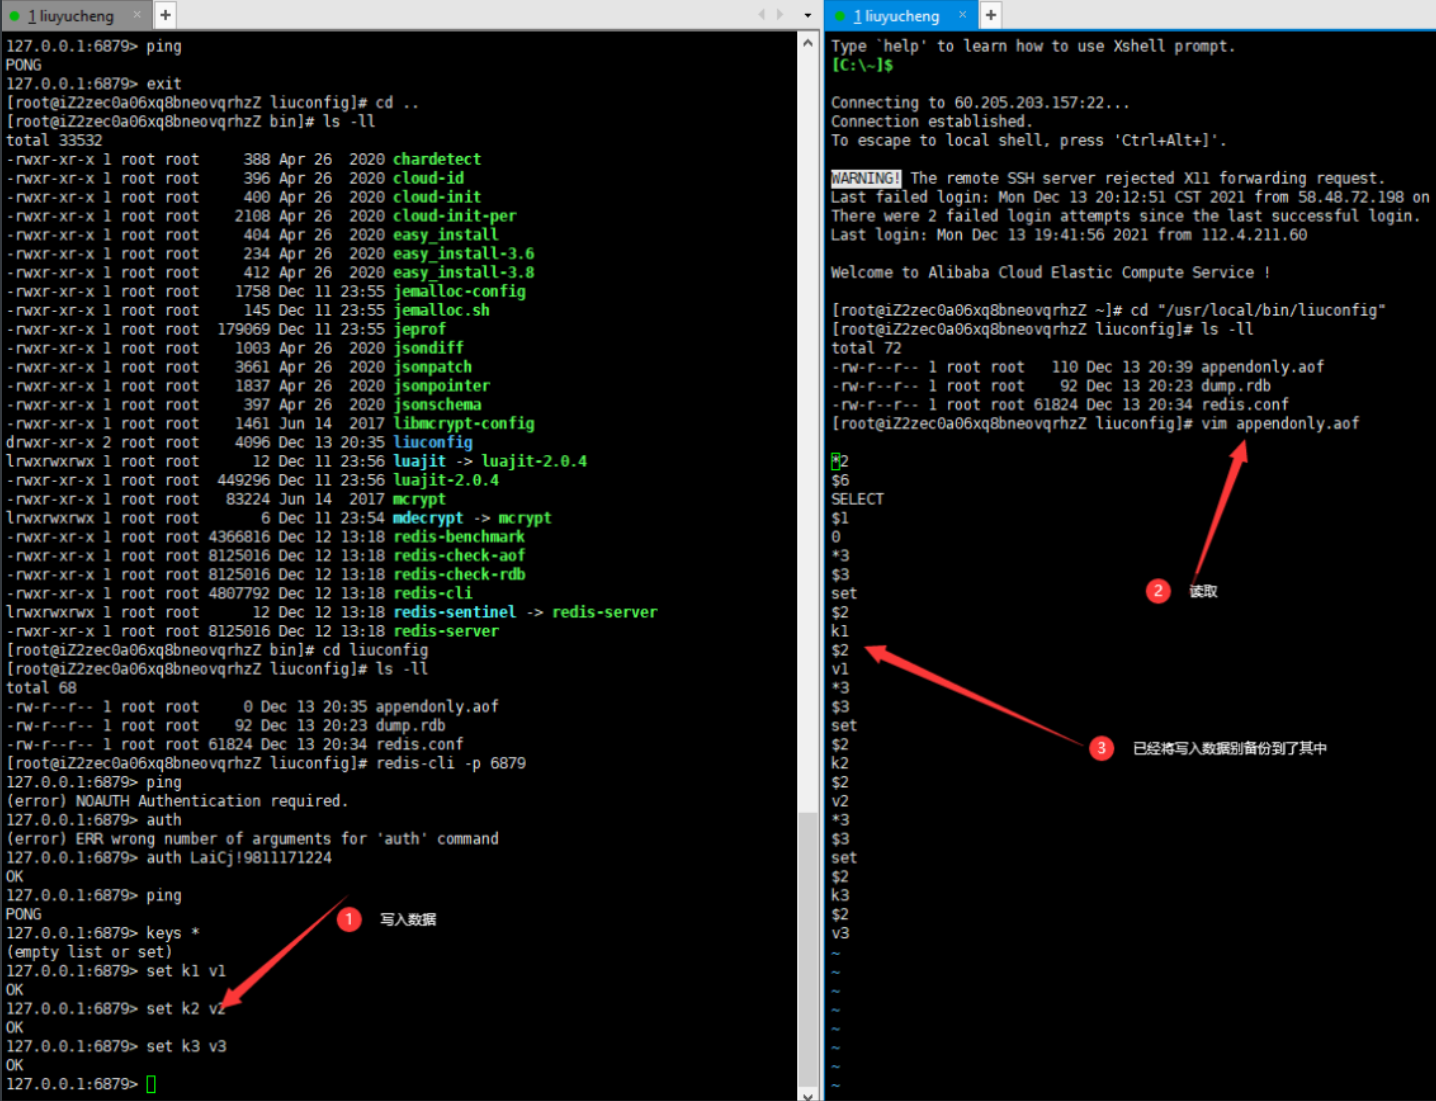Viewport: 1436px width, 1101px height.
Task: Click the right tab-scroll arrow in the left pane
Action: point(780,15)
